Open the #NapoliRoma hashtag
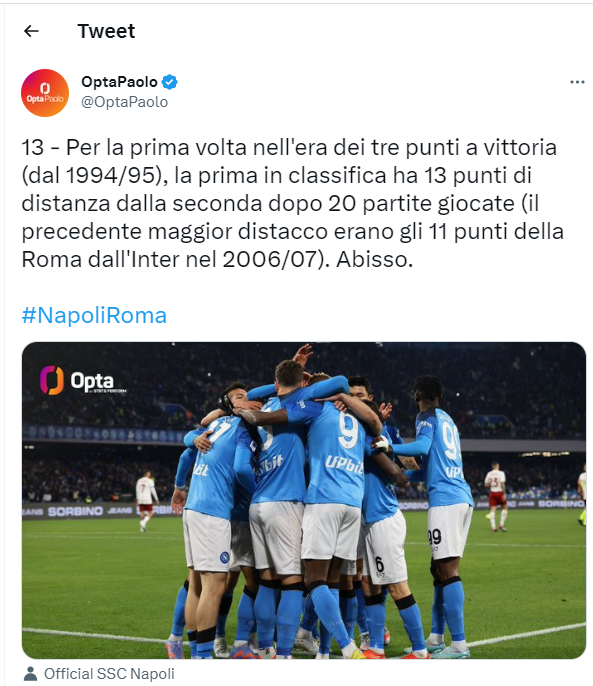This screenshot has width=593, height=686. pyautogui.click(x=94, y=315)
